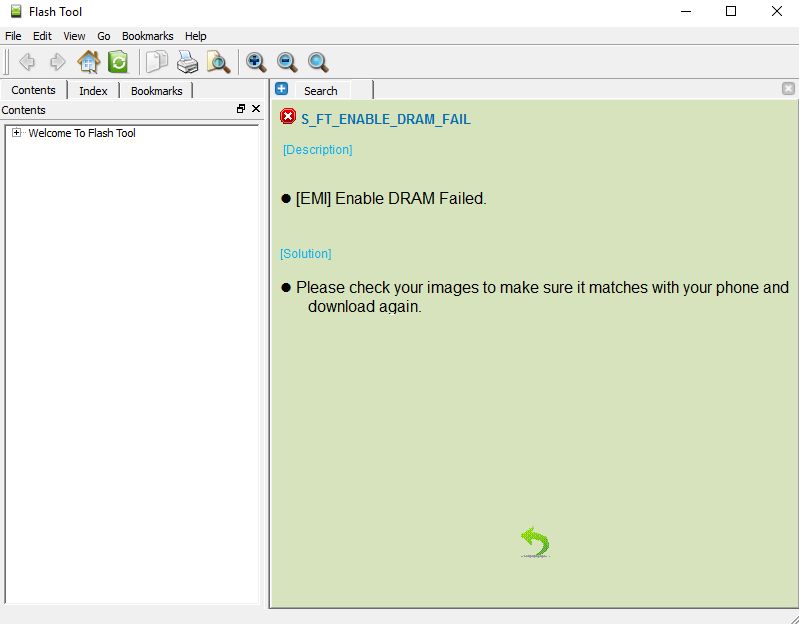Viewport: 799px width, 624px height.
Task: Click the toolbar drag handle grip
Action: (x=6, y=62)
